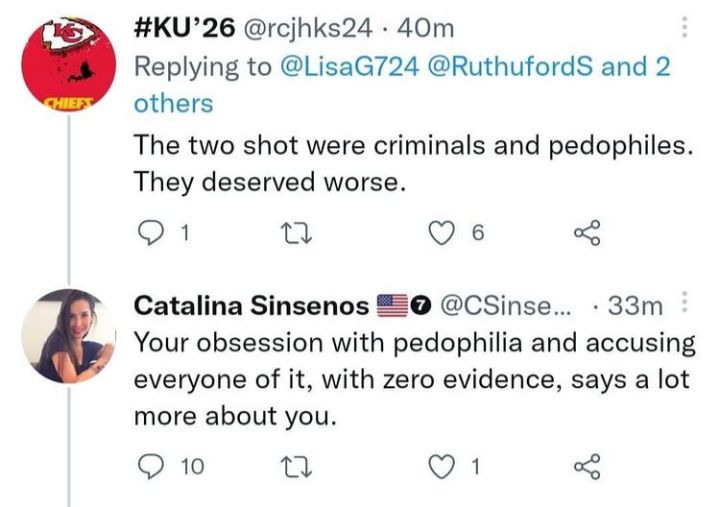This screenshot has height=507, width=720.
Task: Like the #KU'26 tweet
Action: 441,234
